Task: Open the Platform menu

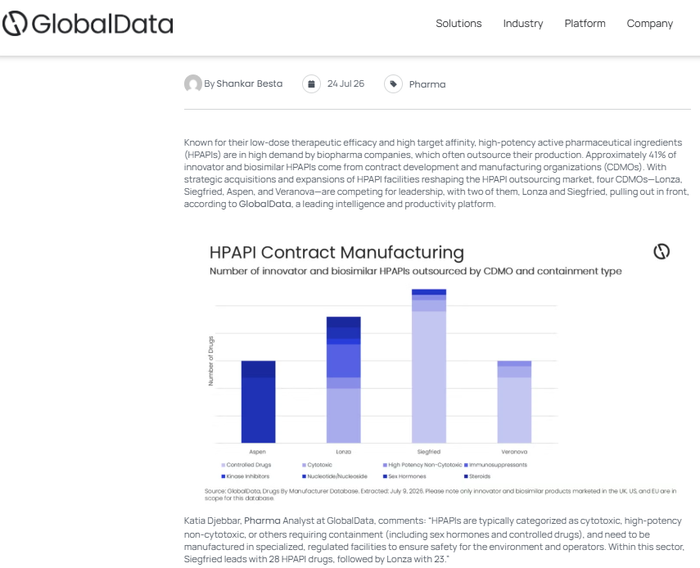Action: click(585, 23)
